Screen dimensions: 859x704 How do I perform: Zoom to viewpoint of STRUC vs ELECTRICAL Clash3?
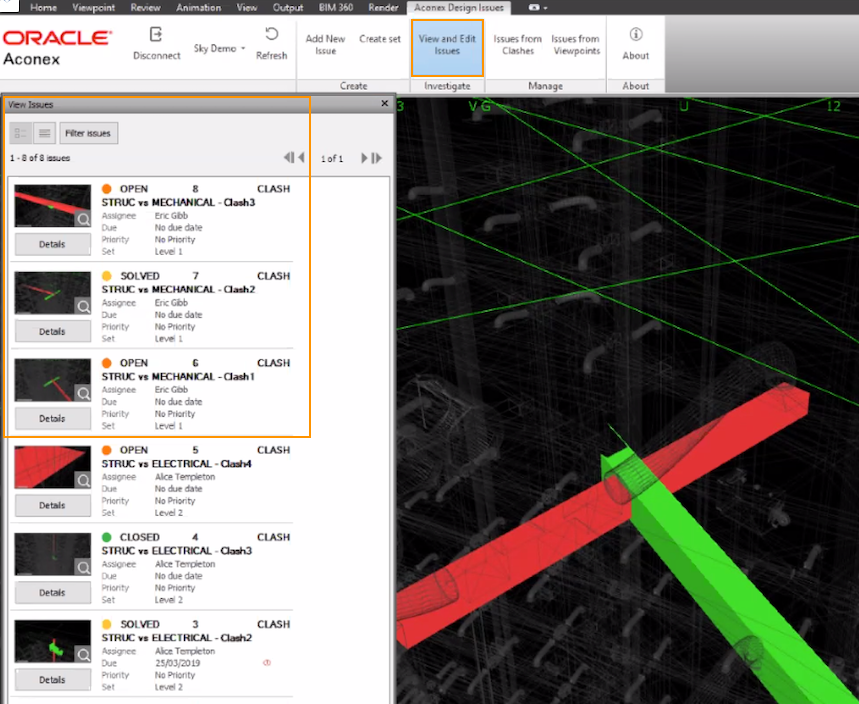pos(83,568)
